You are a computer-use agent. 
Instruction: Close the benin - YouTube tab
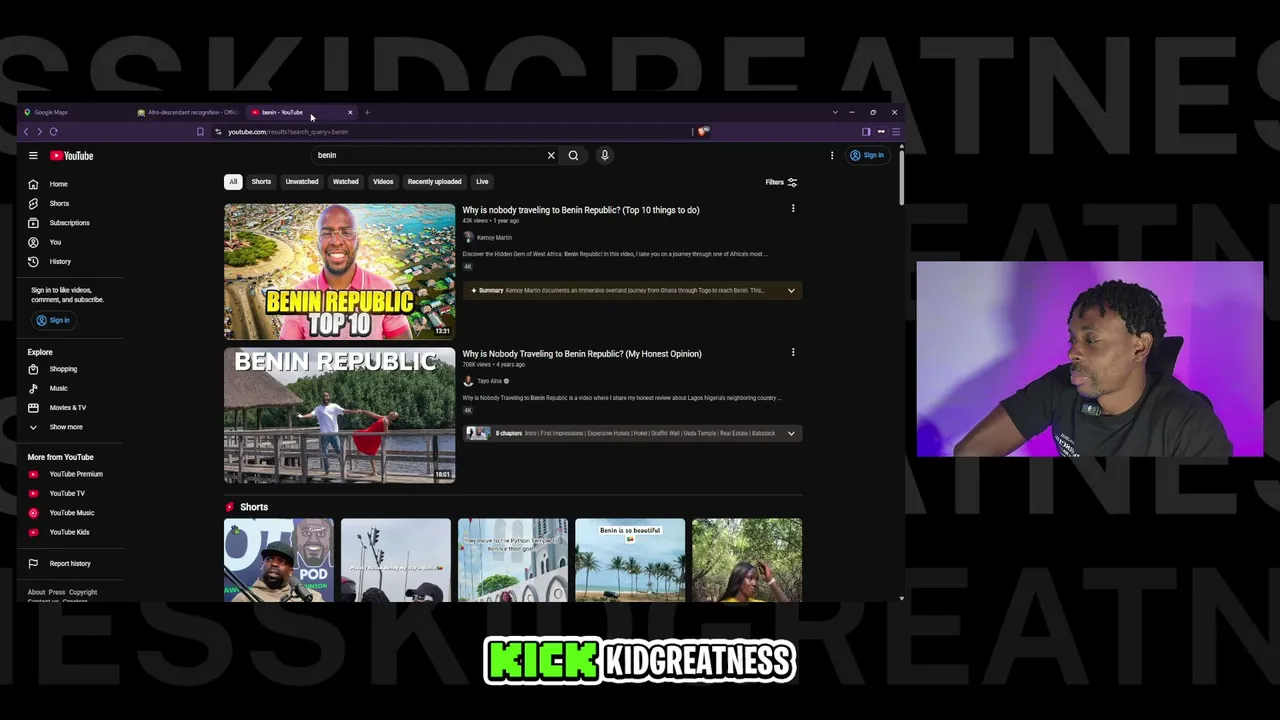tap(350, 112)
